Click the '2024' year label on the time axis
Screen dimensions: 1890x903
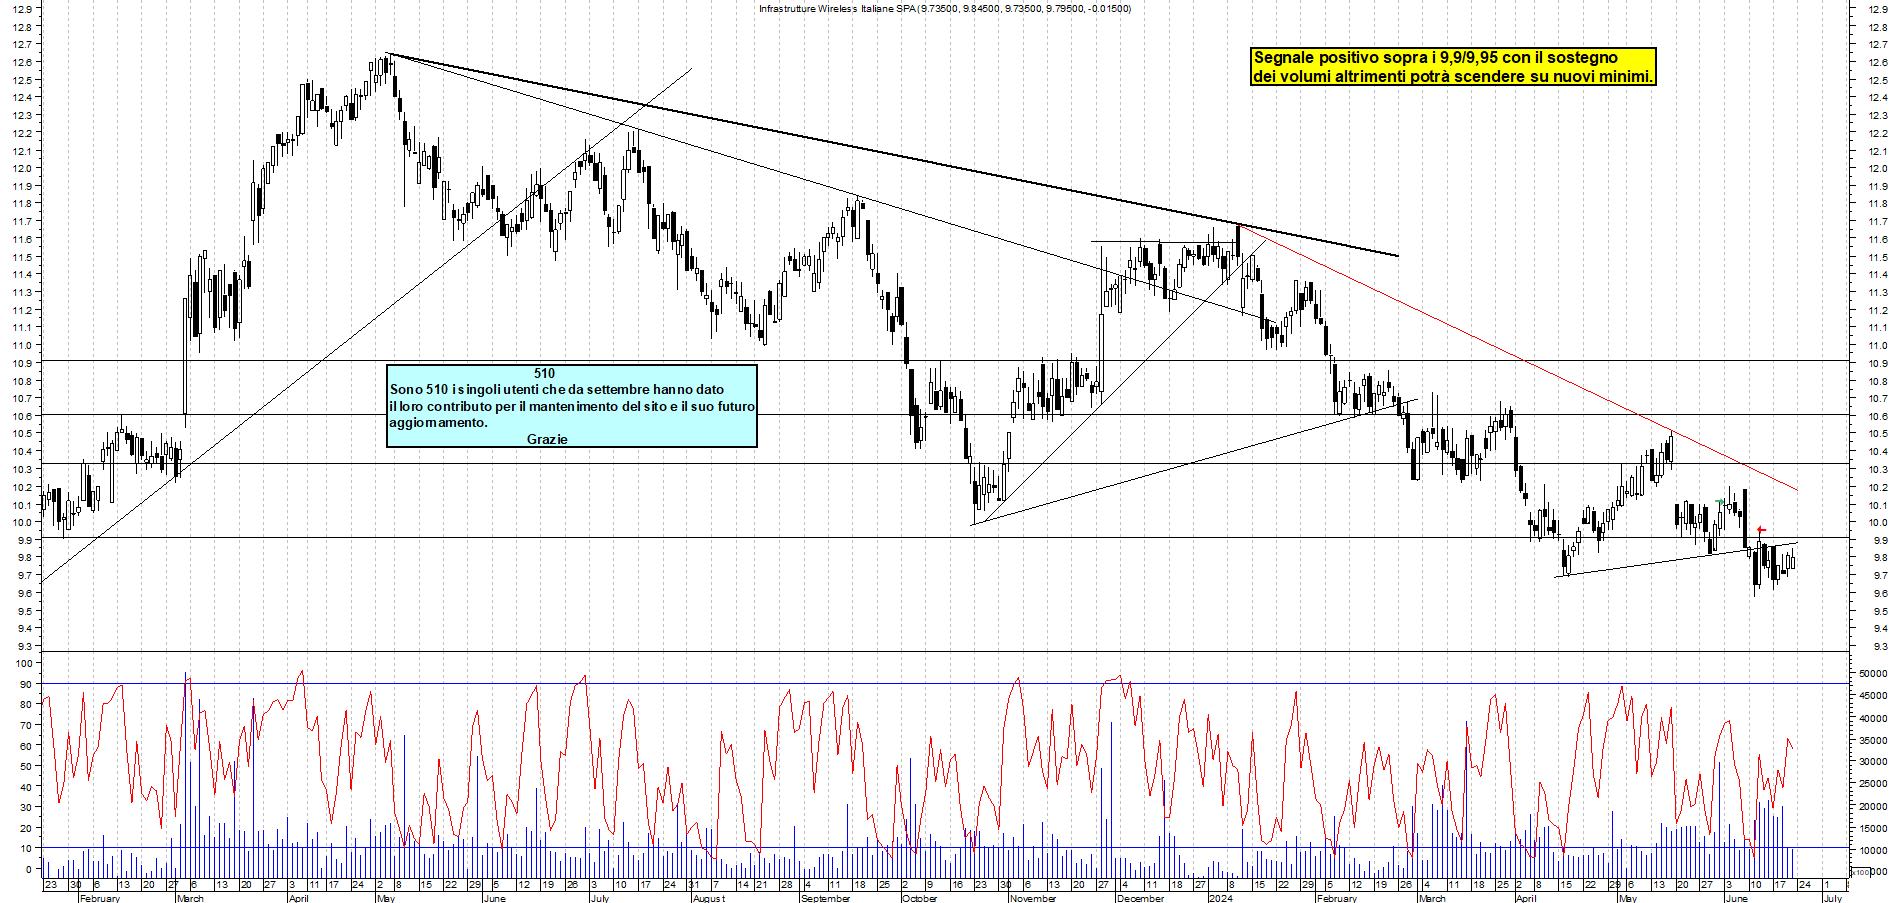tap(1220, 898)
